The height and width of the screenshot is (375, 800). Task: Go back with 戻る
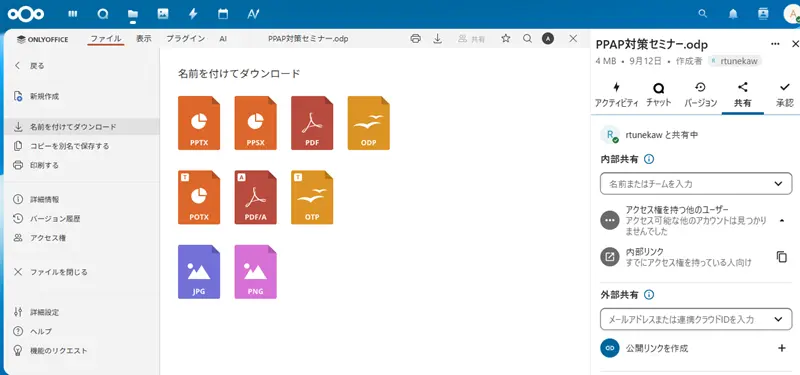(x=82, y=66)
